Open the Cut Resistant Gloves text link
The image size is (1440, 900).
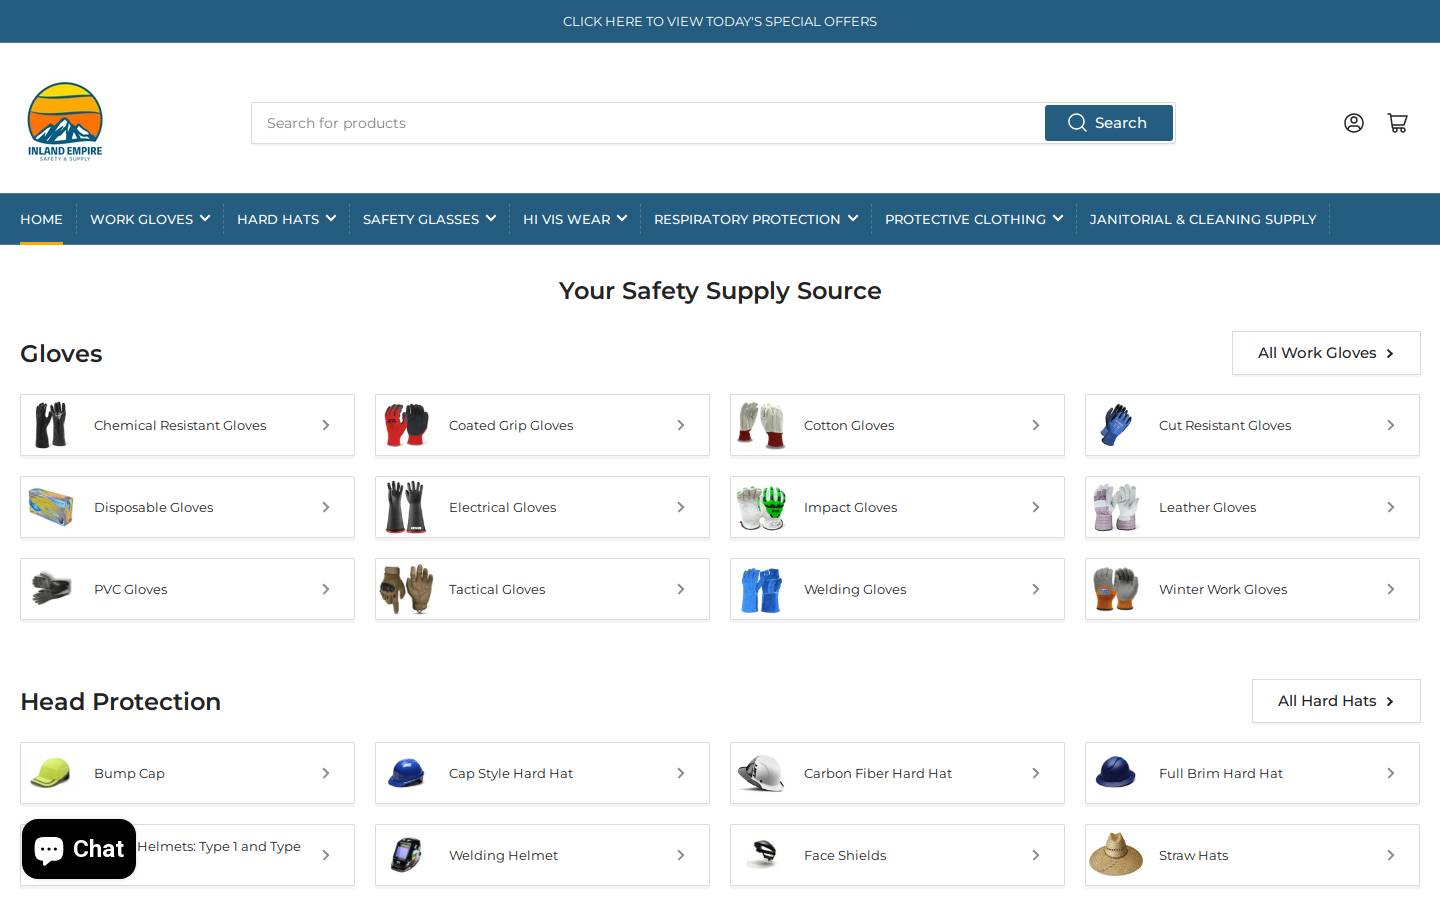[1225, 425]
